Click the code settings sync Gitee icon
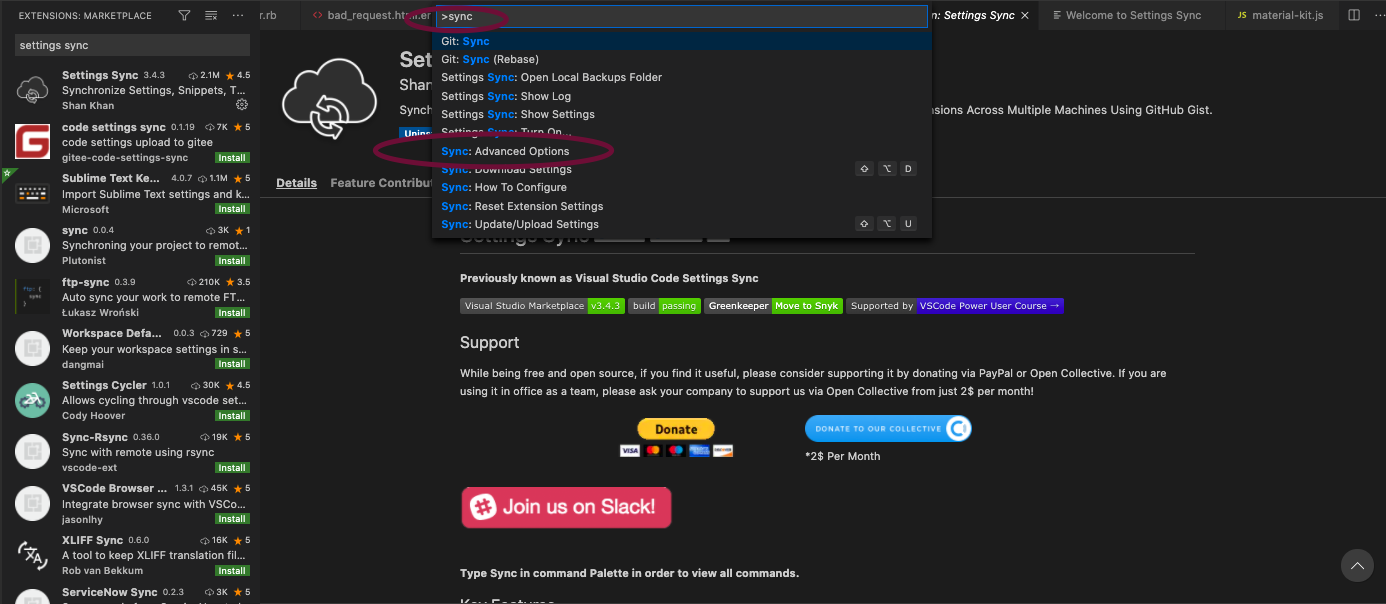This screenshot has width=1386, height=604. (32, 141)
